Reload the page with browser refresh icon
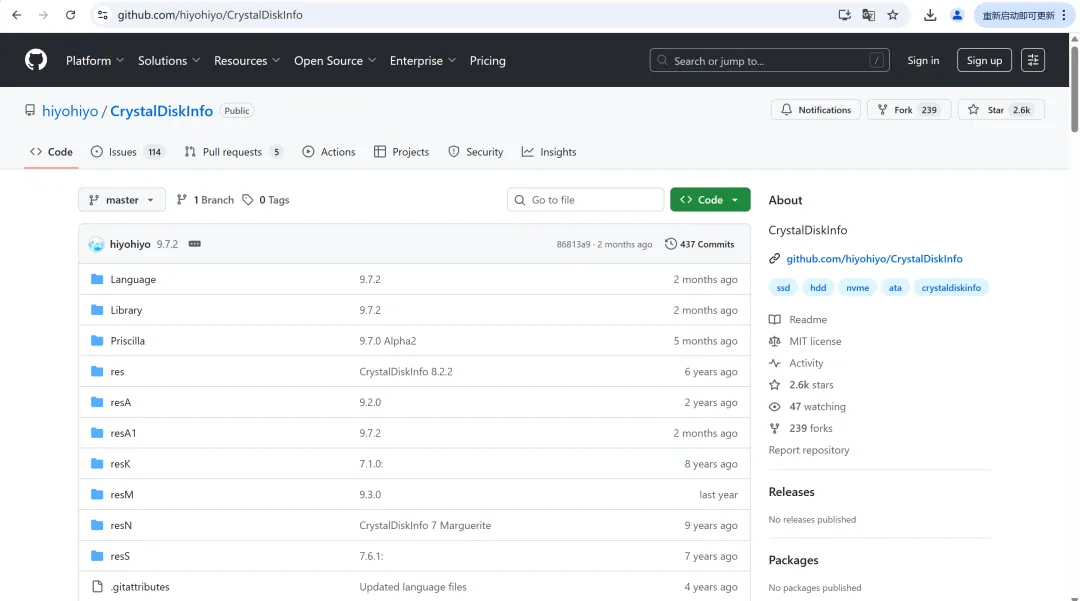1080x601 pixels. tap(70, 15)
